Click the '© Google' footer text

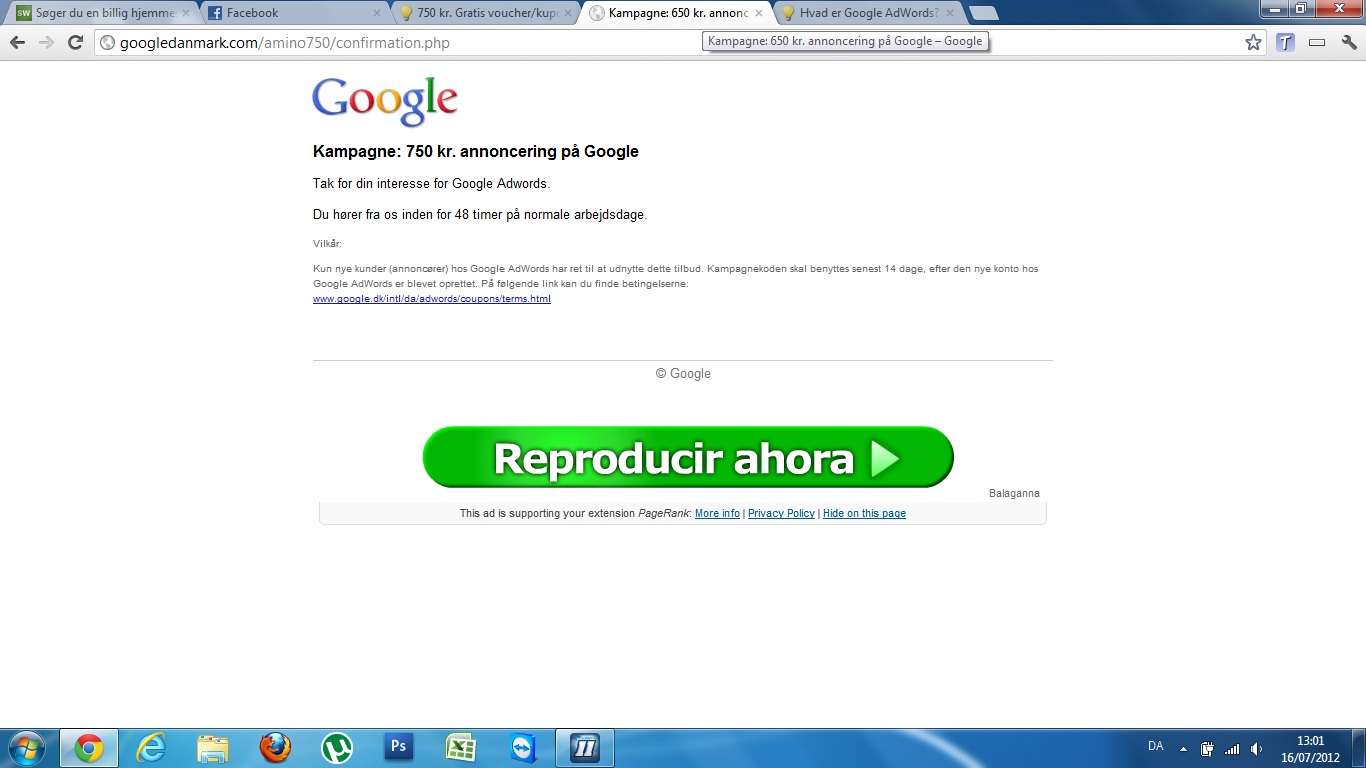point(683,374)
